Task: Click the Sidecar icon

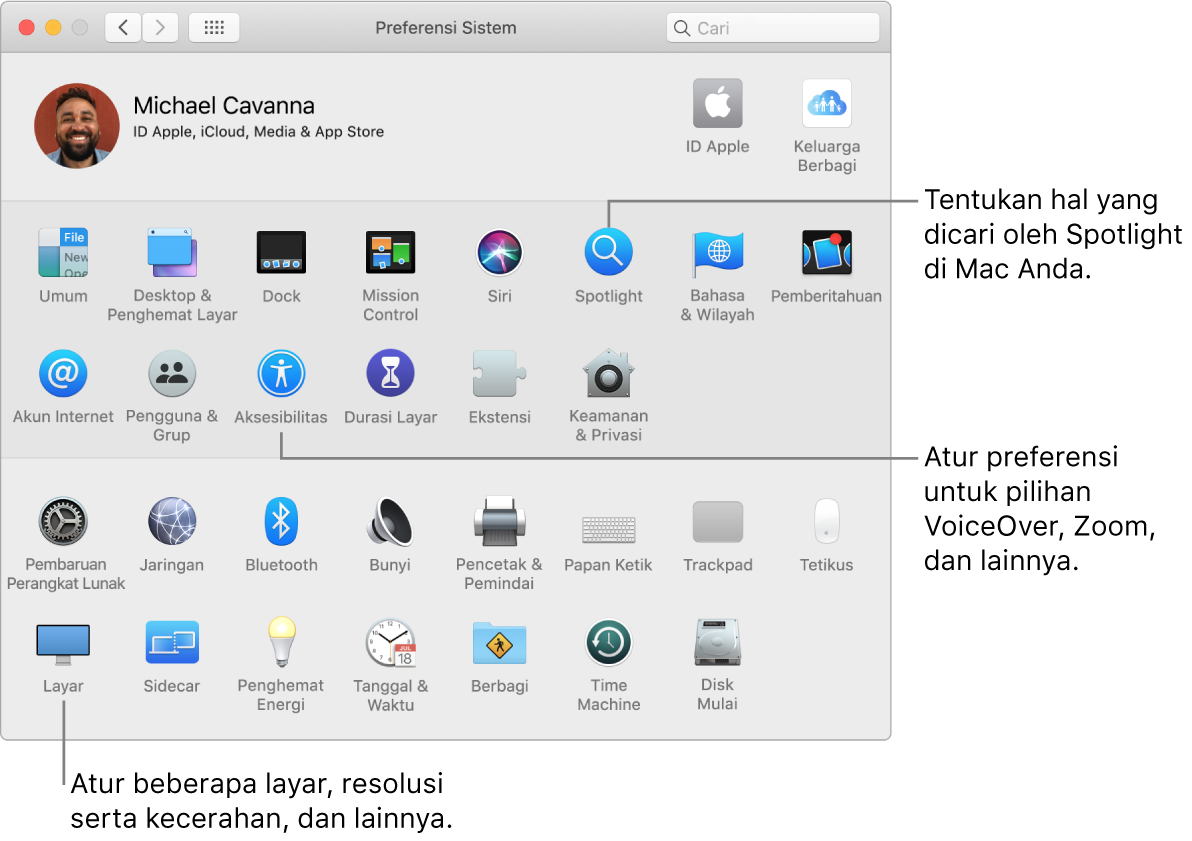Action: [x=172, y=643]
